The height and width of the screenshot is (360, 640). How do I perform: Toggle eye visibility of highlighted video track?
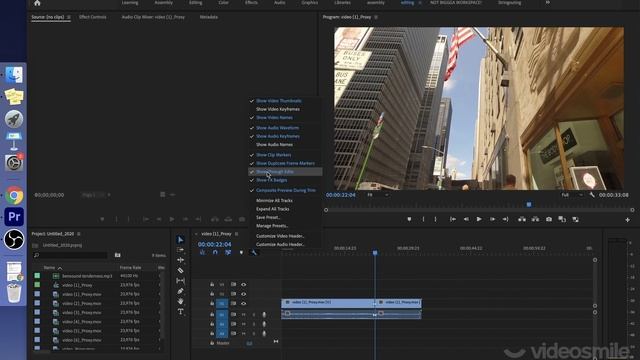243,304
